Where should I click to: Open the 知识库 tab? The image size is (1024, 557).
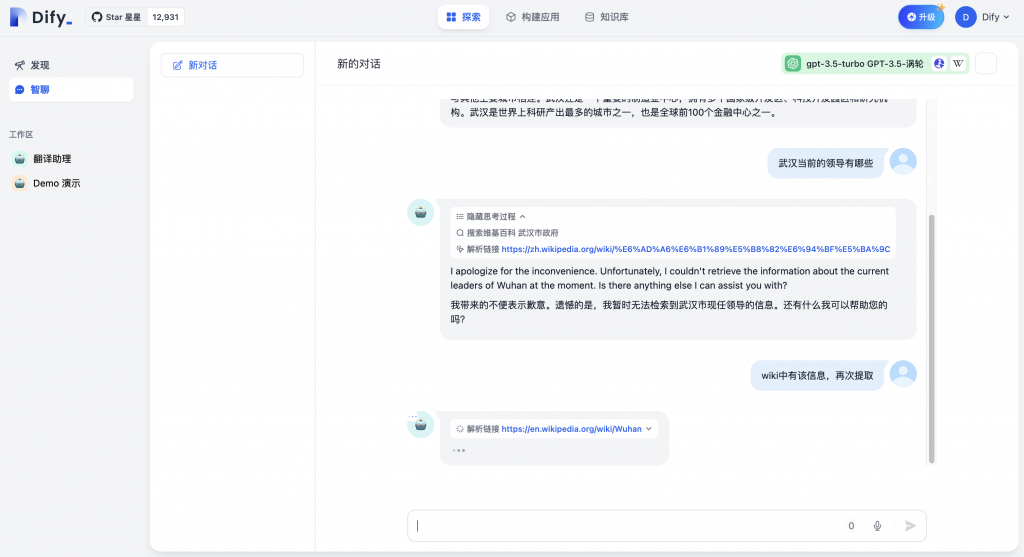tap(606, 17)
